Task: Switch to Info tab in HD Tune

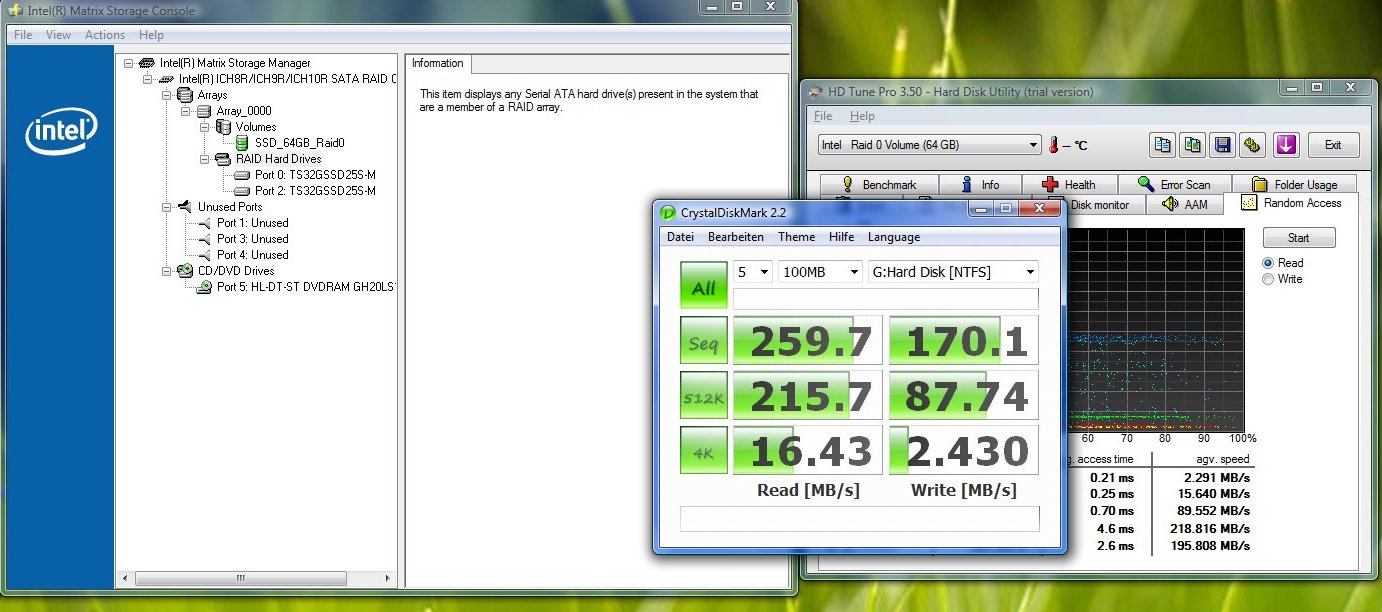Action: (x=981, y=184)
